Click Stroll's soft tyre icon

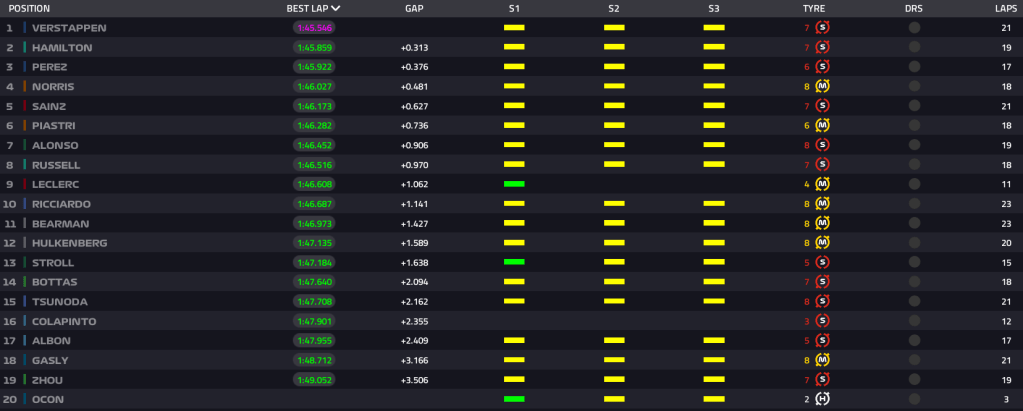pos(823,263)
